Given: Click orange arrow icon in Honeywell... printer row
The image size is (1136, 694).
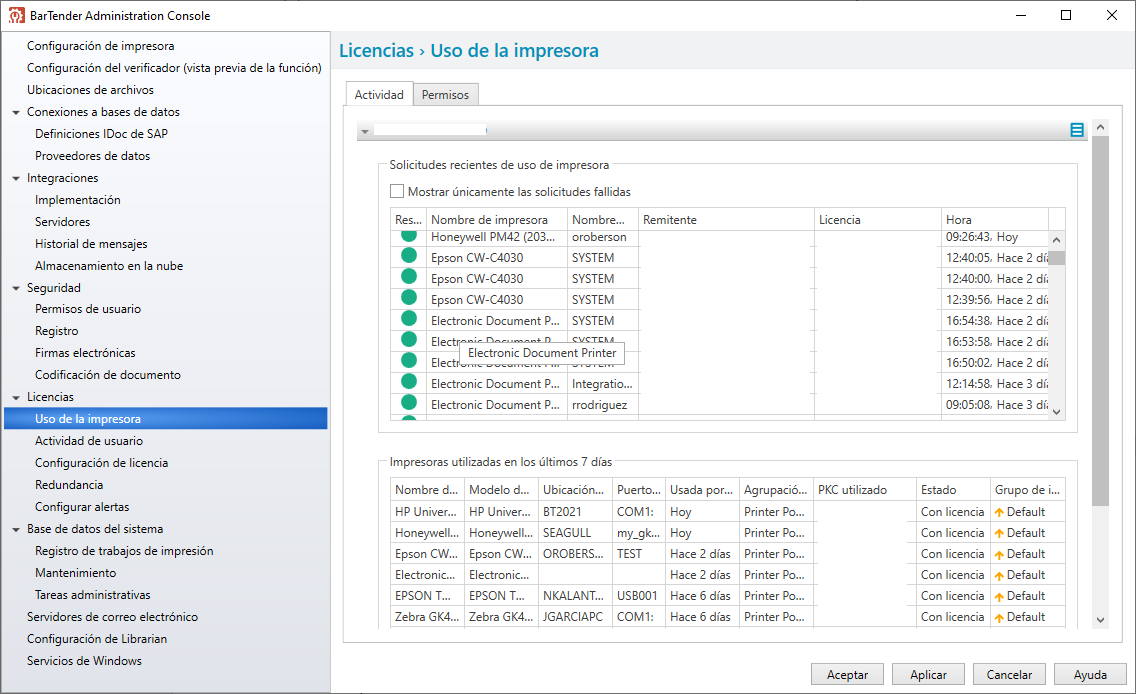Looking at the screenshot, I should point(999,533).
